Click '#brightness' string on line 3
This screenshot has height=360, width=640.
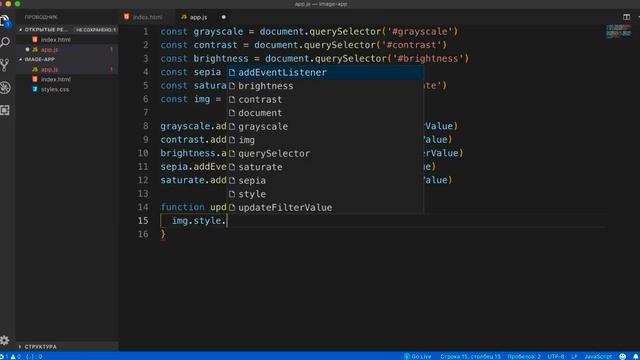428,59
